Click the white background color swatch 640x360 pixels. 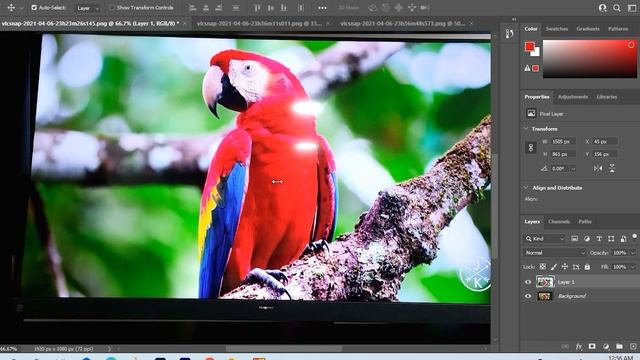[536, 52]
